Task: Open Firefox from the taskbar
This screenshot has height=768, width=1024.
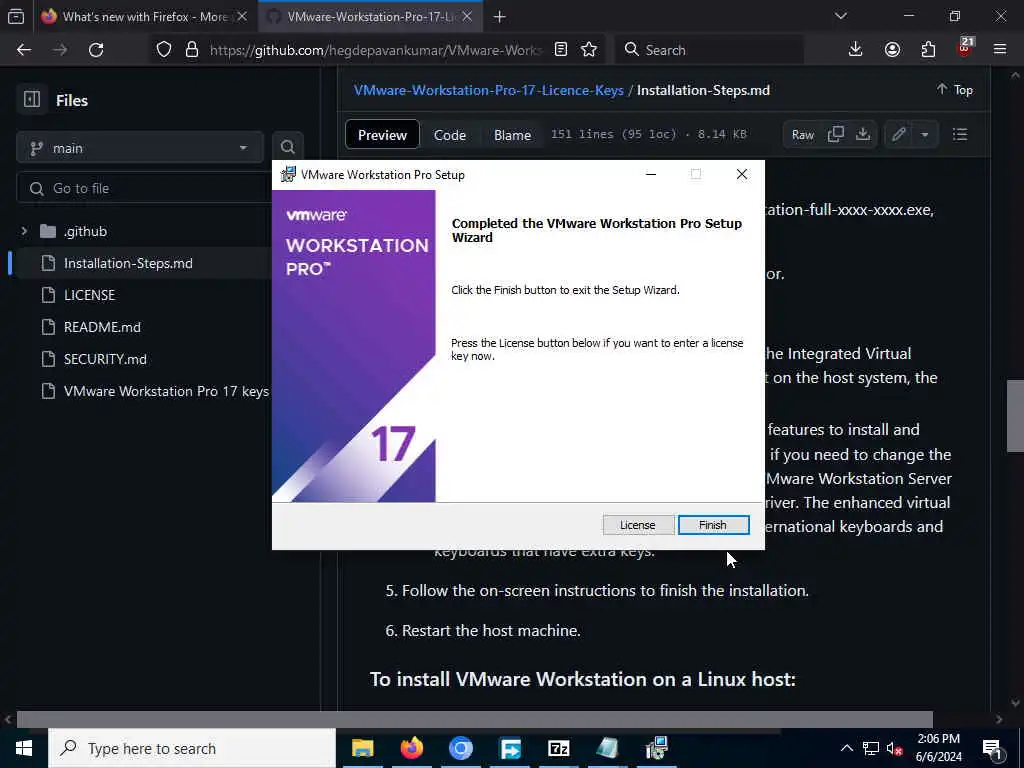Action: tap(411, 748)
